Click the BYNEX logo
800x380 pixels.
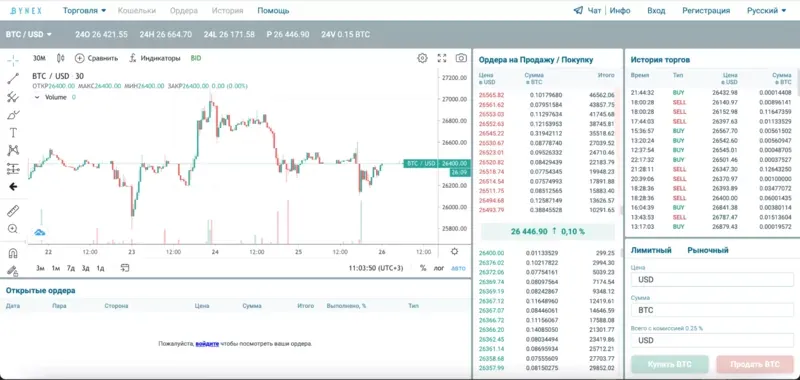26,11
